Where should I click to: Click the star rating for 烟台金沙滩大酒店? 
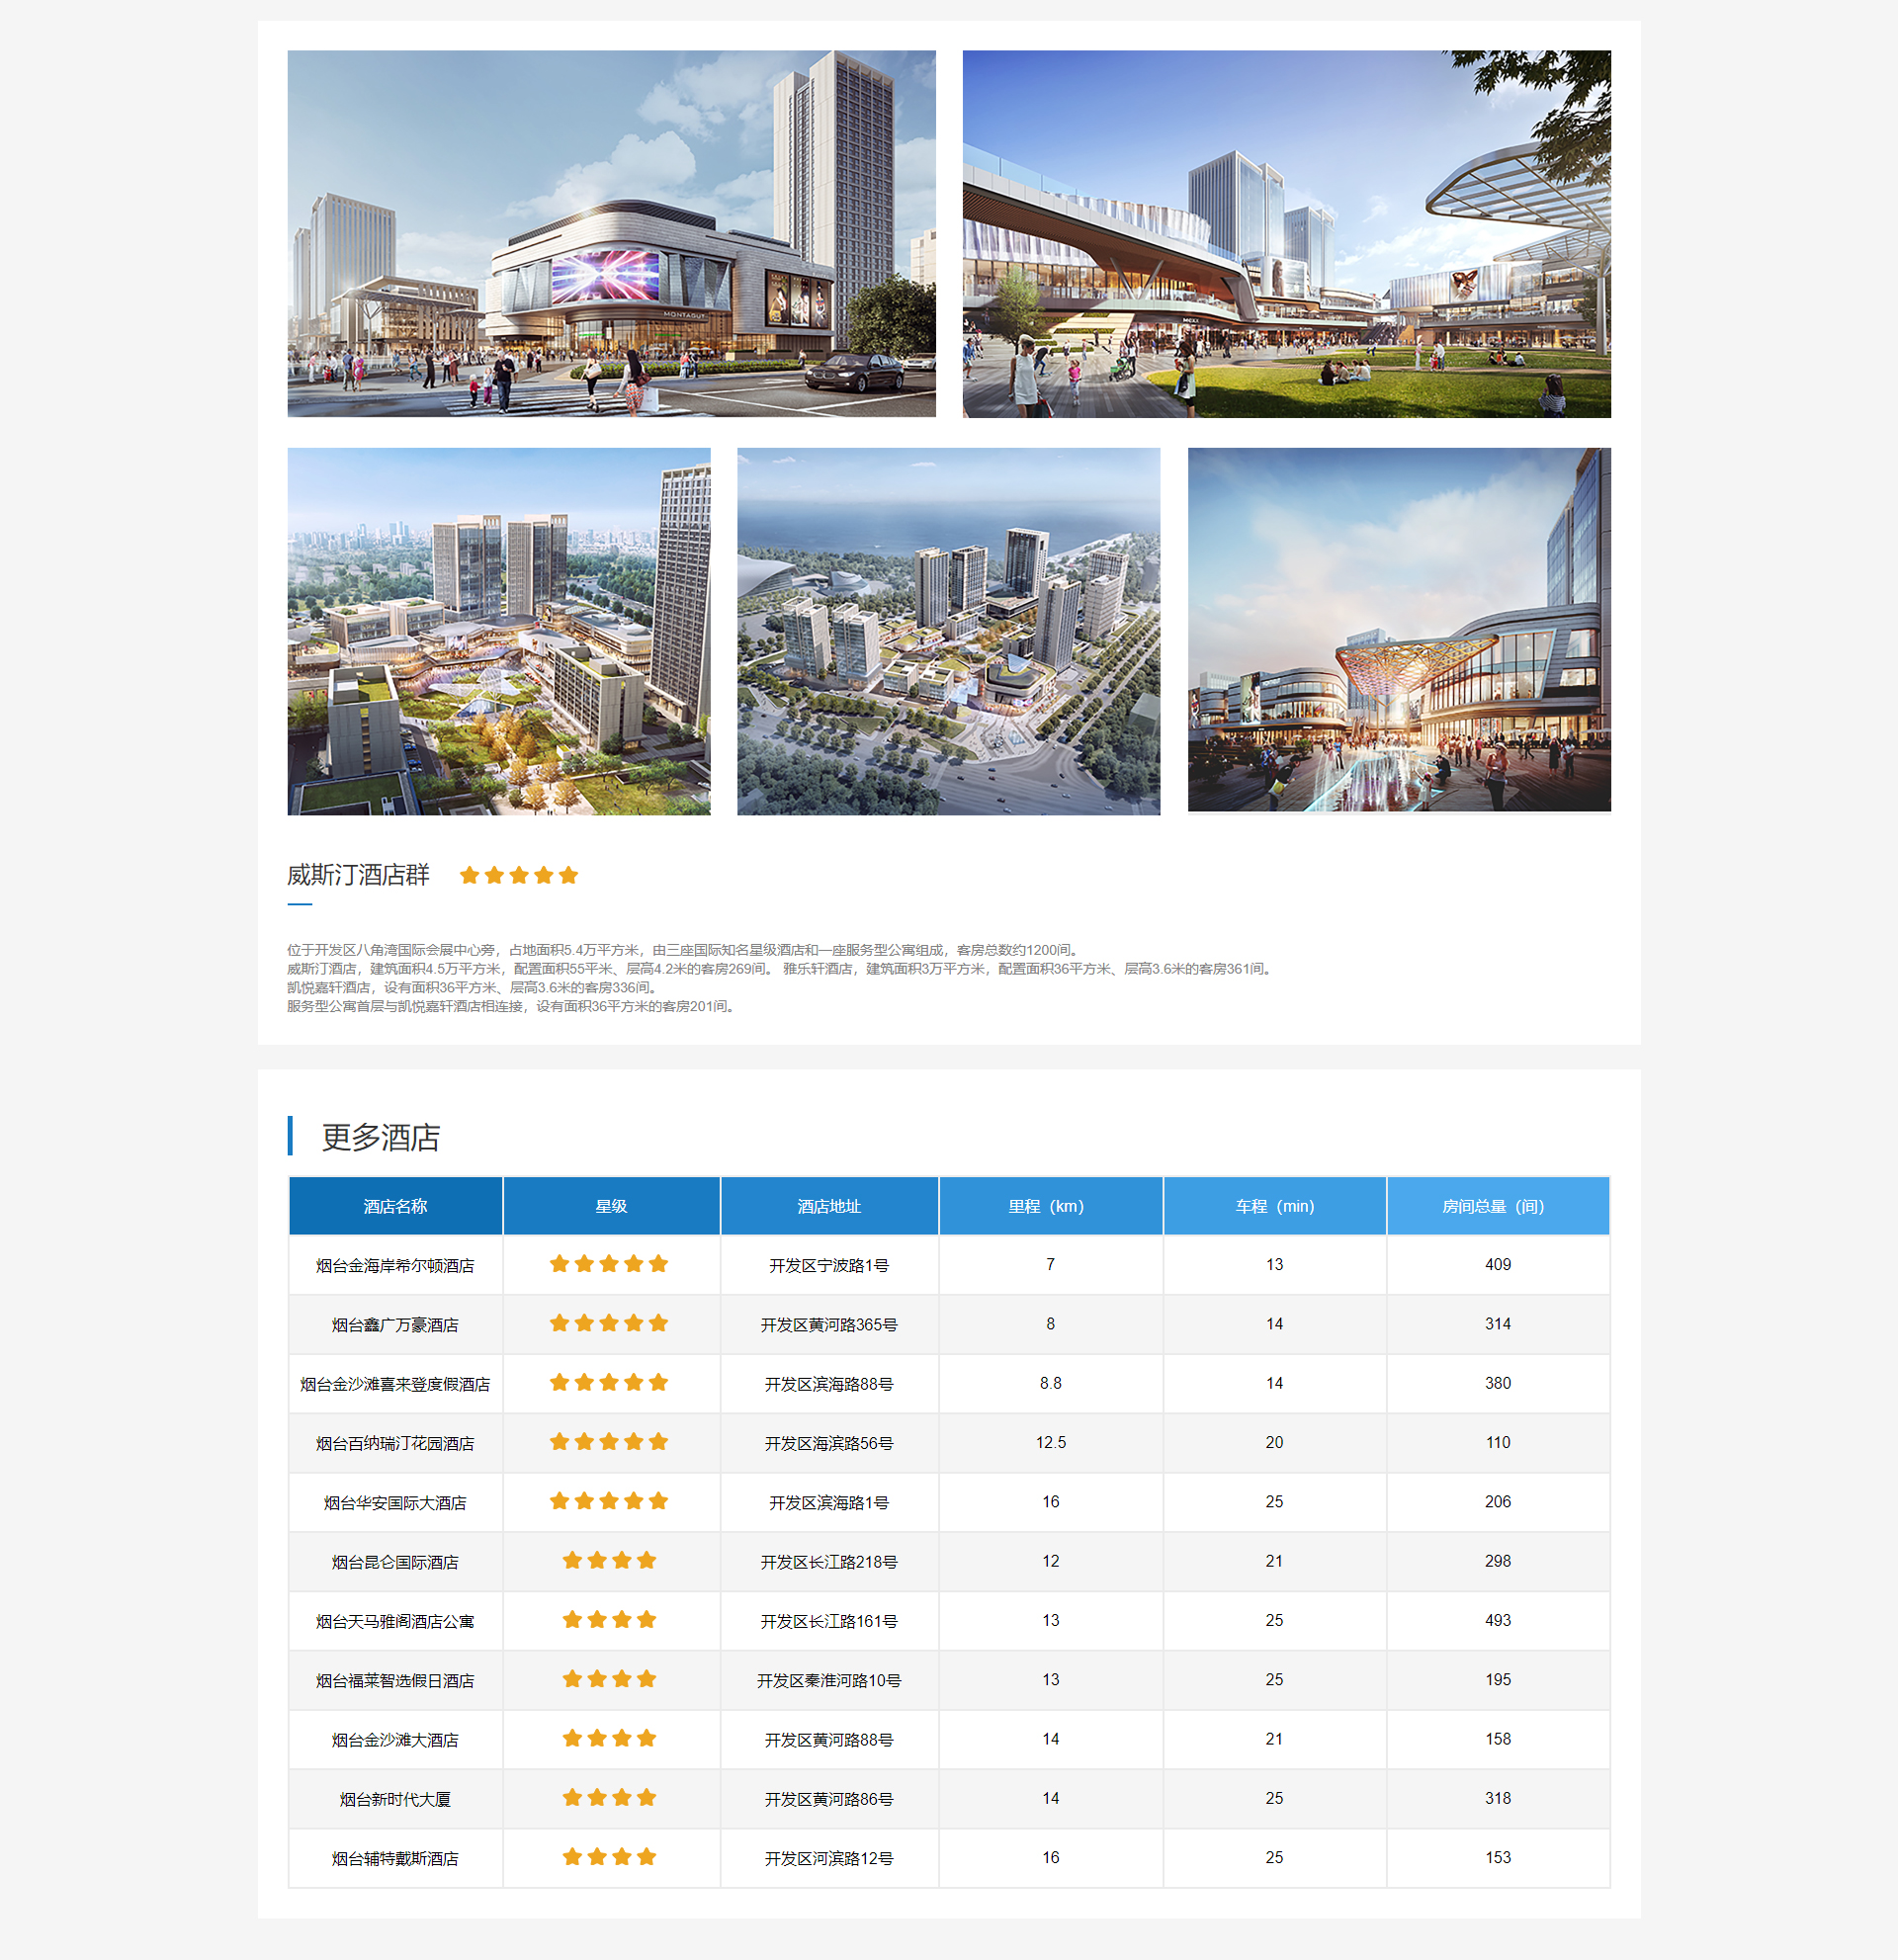[609, 1738]
